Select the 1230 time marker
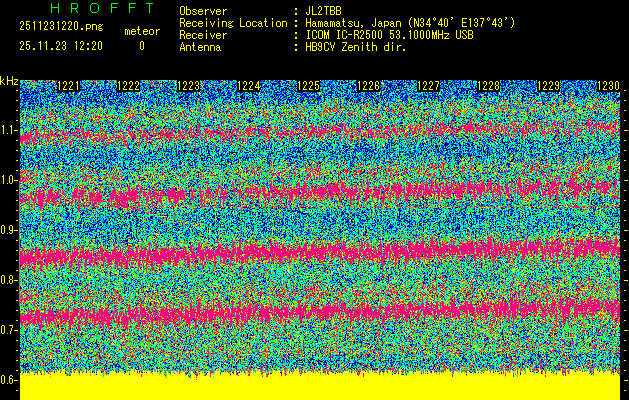Screen dimensions: 629x400 pos(608,86)
